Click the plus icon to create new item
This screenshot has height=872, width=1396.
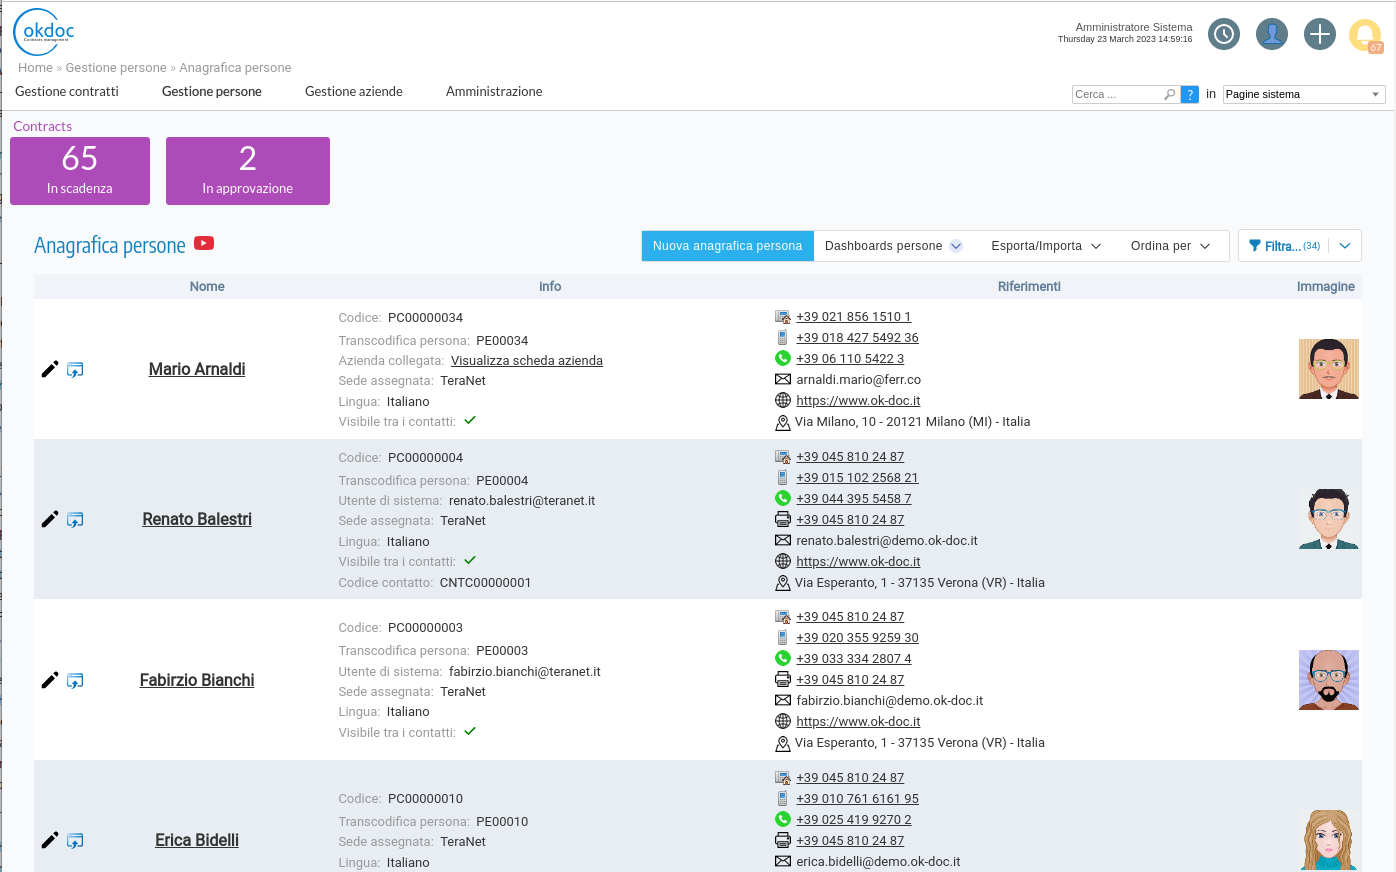[x=1319, y=34]
